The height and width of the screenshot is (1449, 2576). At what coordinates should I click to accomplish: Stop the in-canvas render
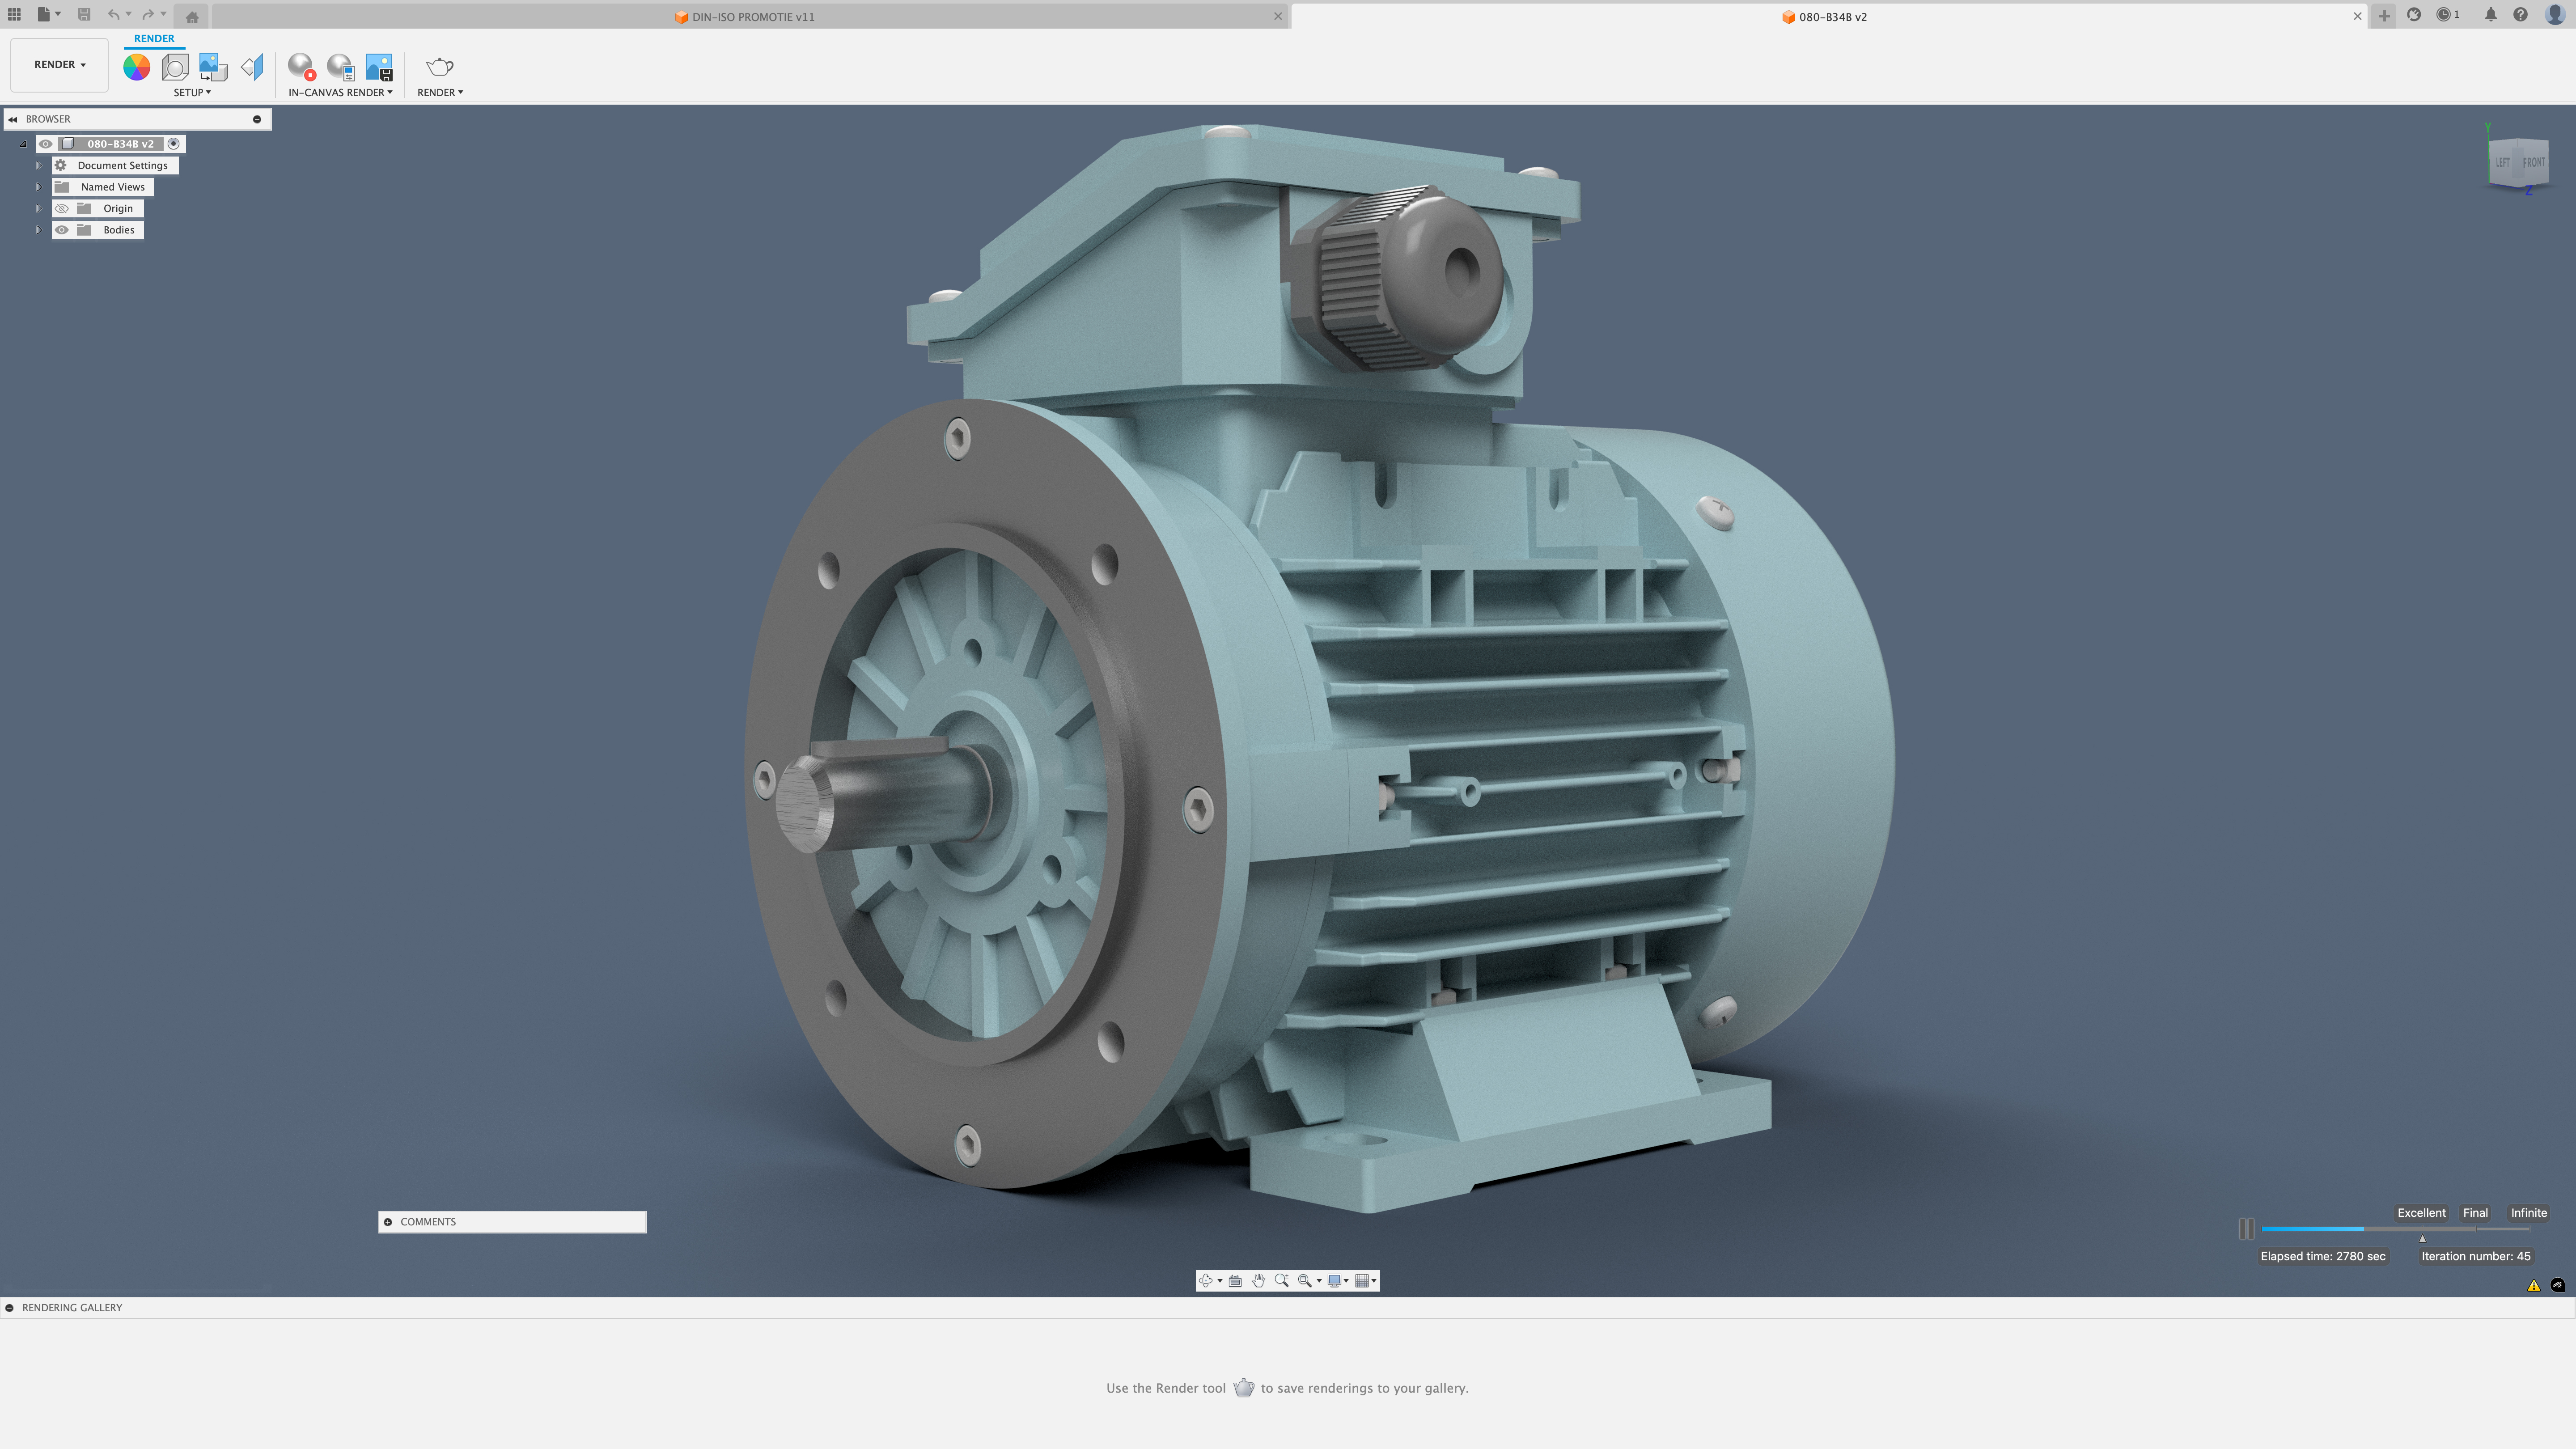(301, 67)
